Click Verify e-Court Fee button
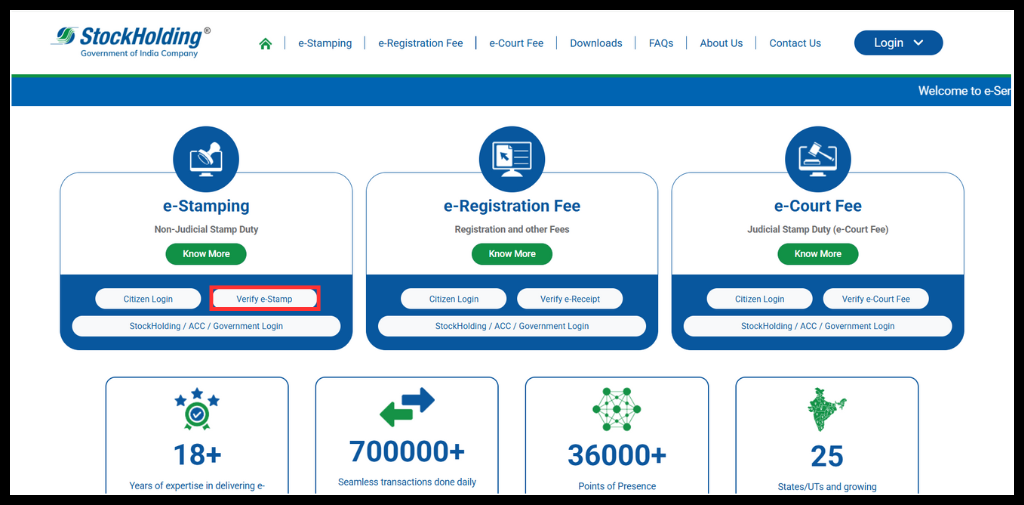Image resolution: width=1024 pixels, height=505 pixels. pos(876,299)
